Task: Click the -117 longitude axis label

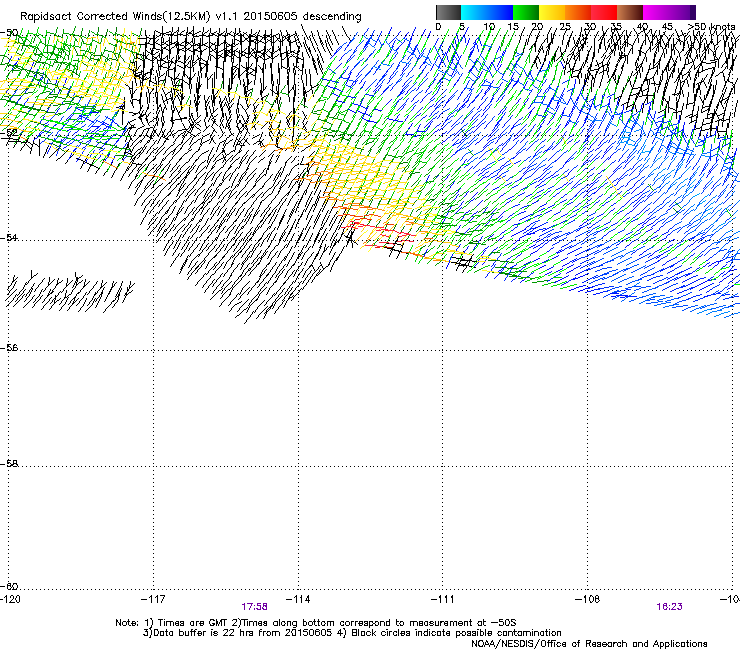Action: (154, 599)
